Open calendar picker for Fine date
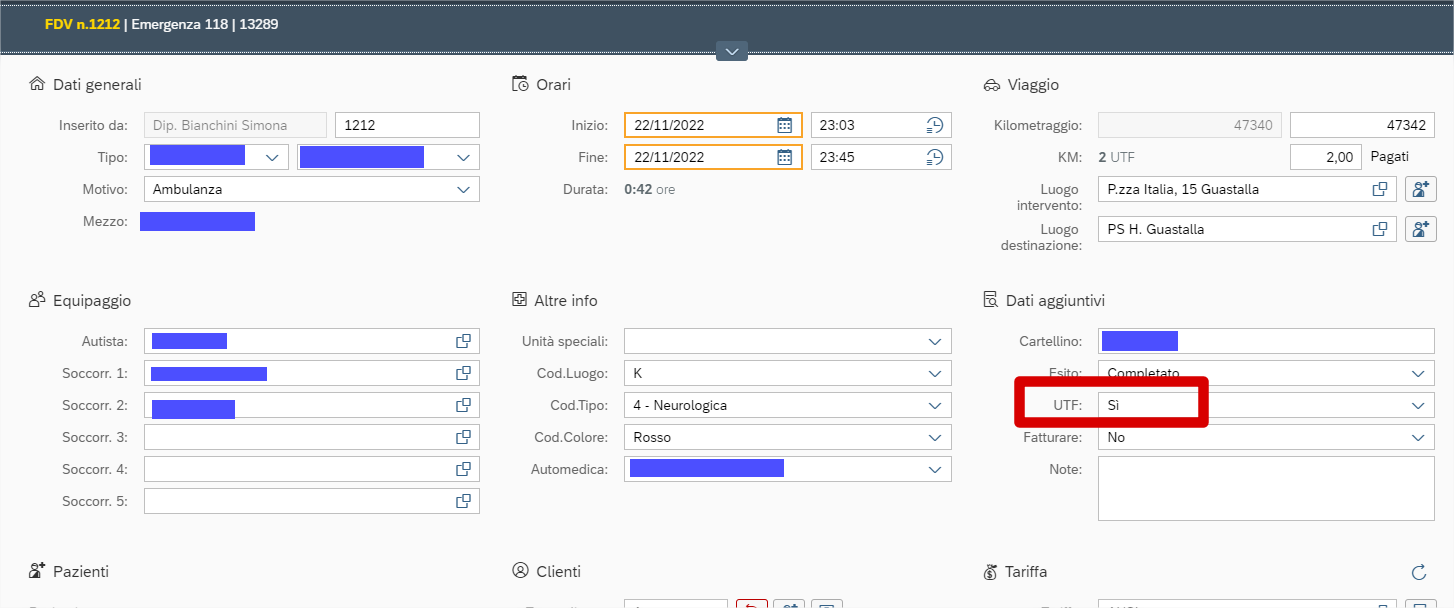This screenshot has height=608, width=1454. [x=785, y=157]
